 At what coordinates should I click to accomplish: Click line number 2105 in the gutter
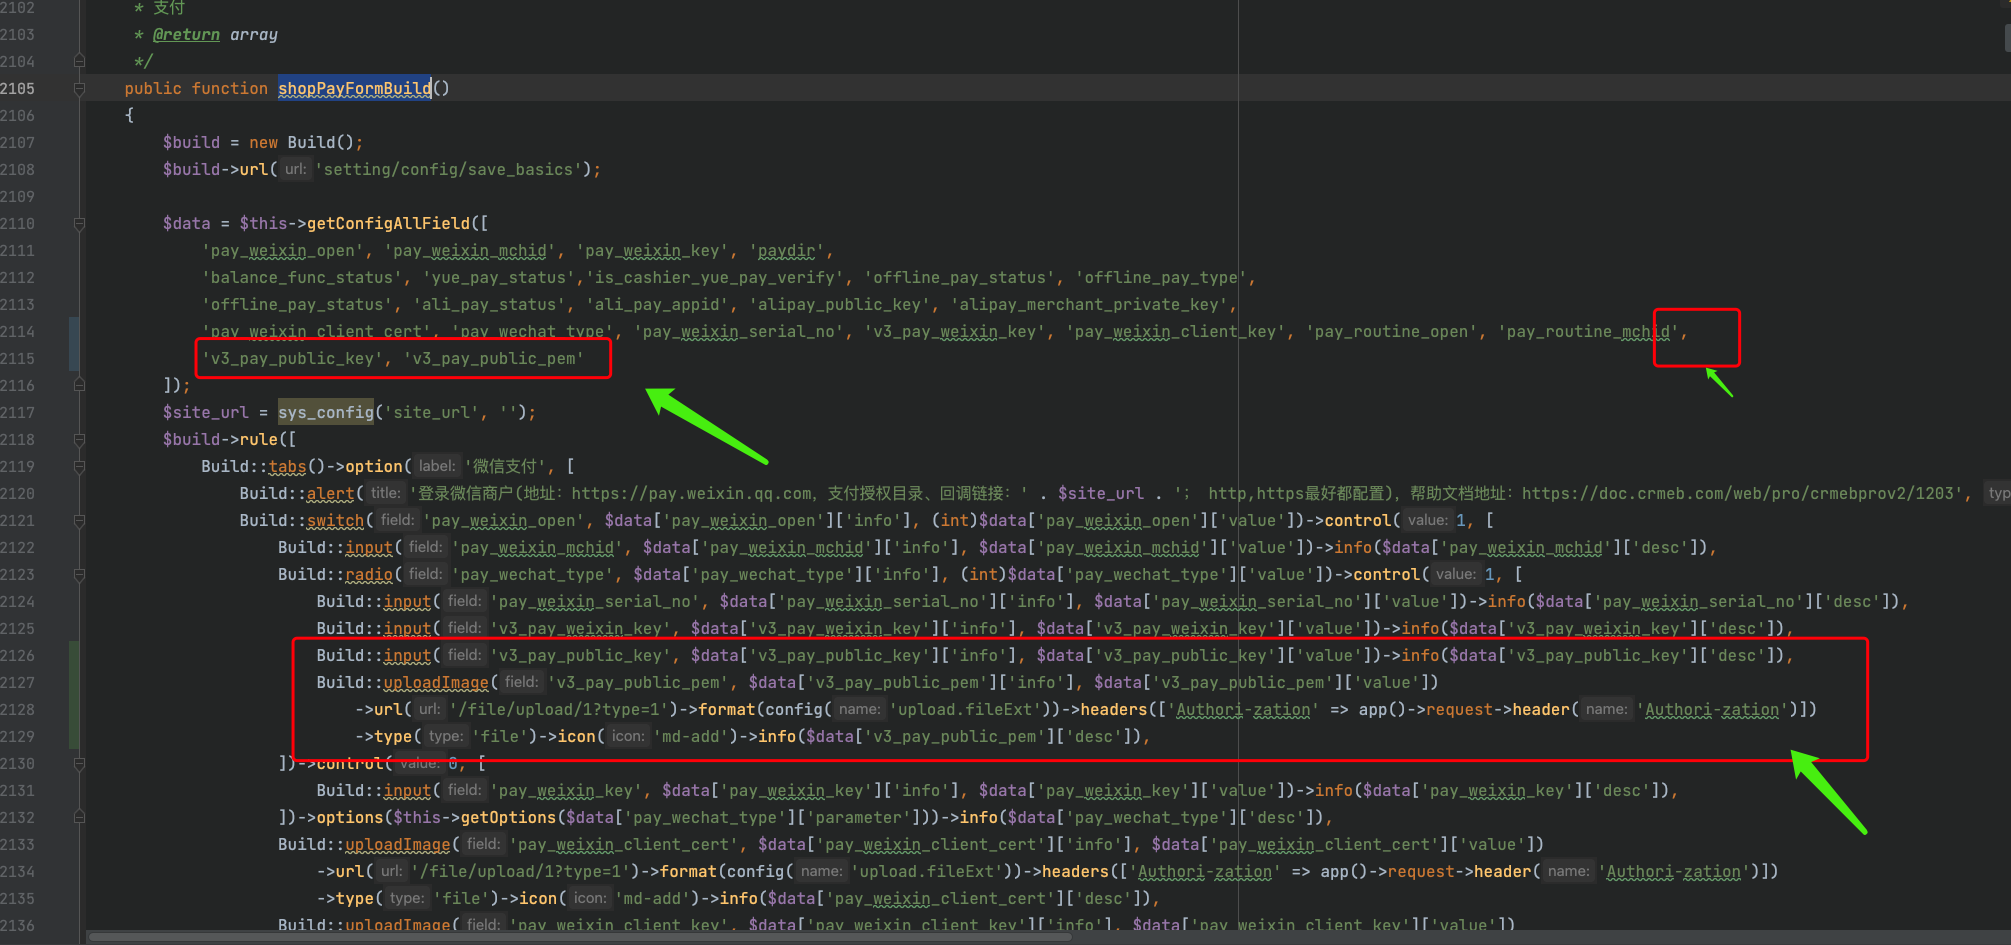18,89
